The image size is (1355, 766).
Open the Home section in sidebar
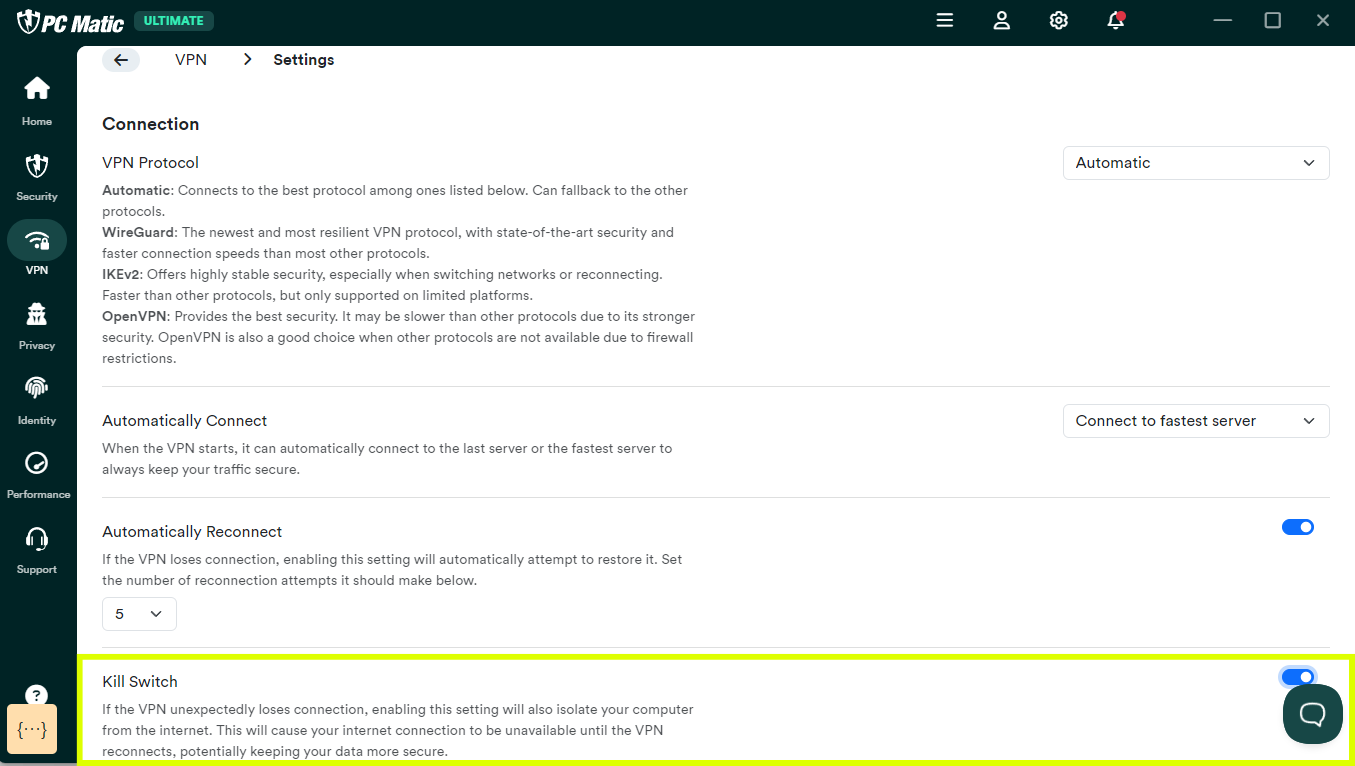(37, 100)
